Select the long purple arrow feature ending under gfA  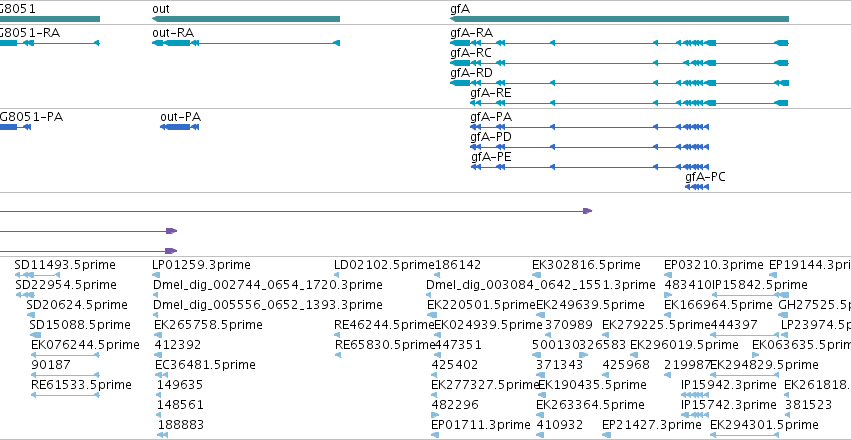coord(296,211)
